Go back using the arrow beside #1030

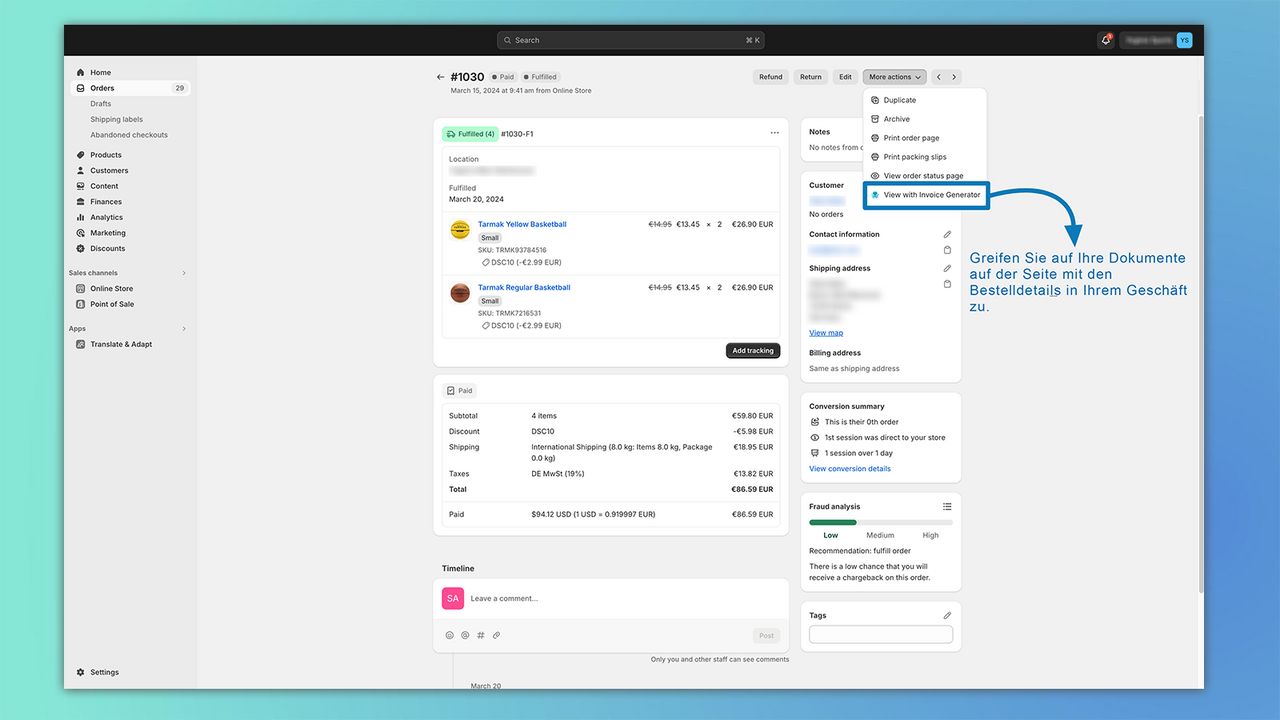tap(441, 77)
